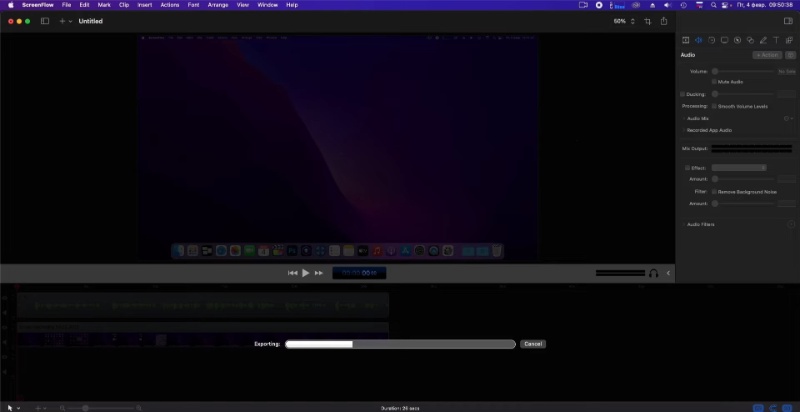The image size is (800, 412).
Task: Open the Control Center icon
Action: (x=726, y=5)
